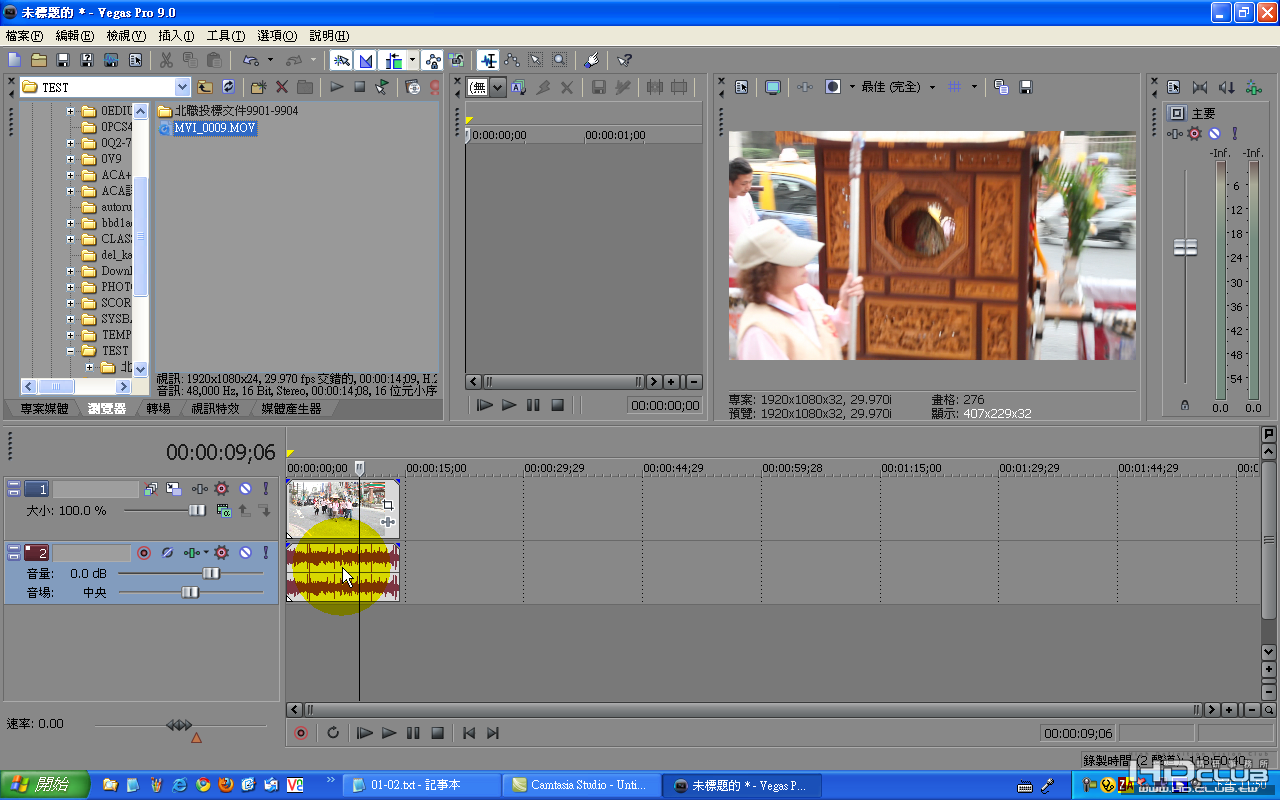Invert phase on audio track 2
This screenshot has height=800, width=1280.
point(168,552)
